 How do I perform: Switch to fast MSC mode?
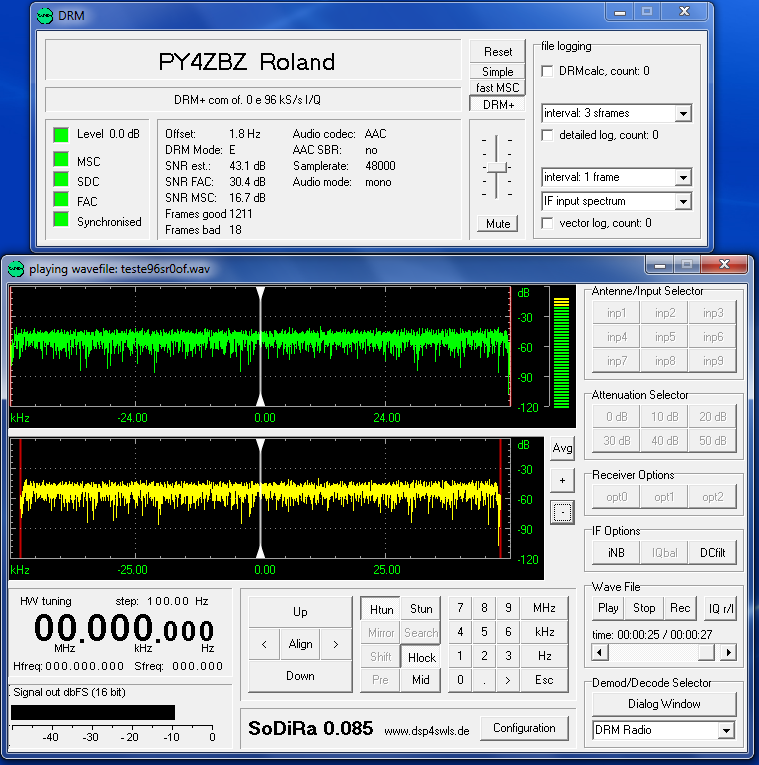coord(497,88)
